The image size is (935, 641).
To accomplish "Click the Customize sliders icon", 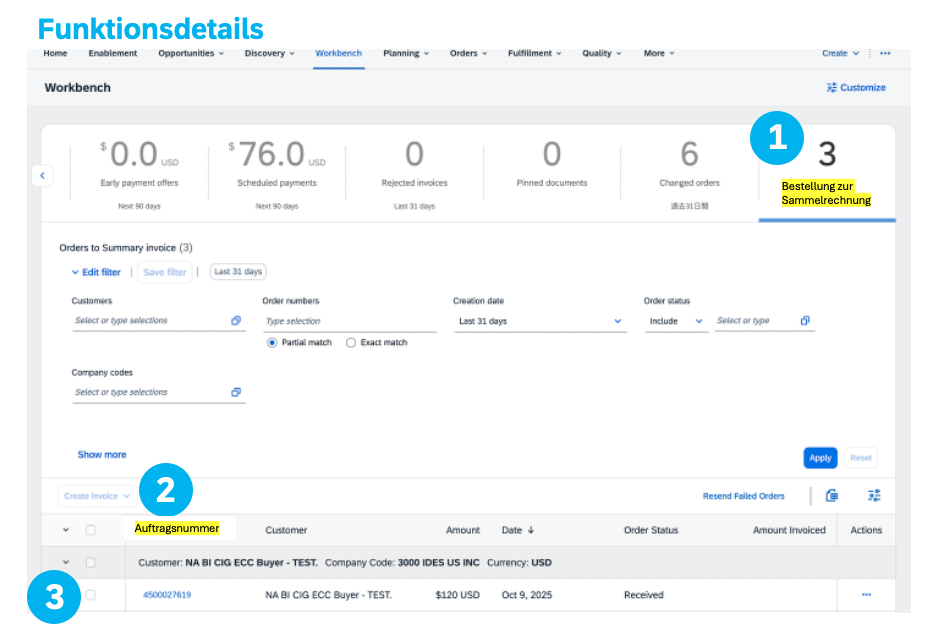I will click(x=831, y=88).
